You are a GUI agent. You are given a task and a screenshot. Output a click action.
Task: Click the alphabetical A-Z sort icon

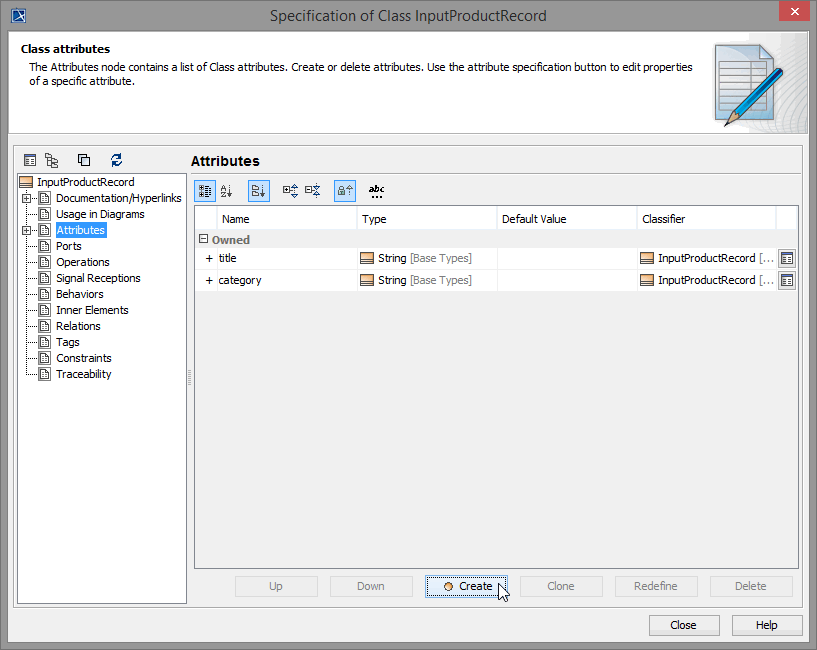coord(226,190)
